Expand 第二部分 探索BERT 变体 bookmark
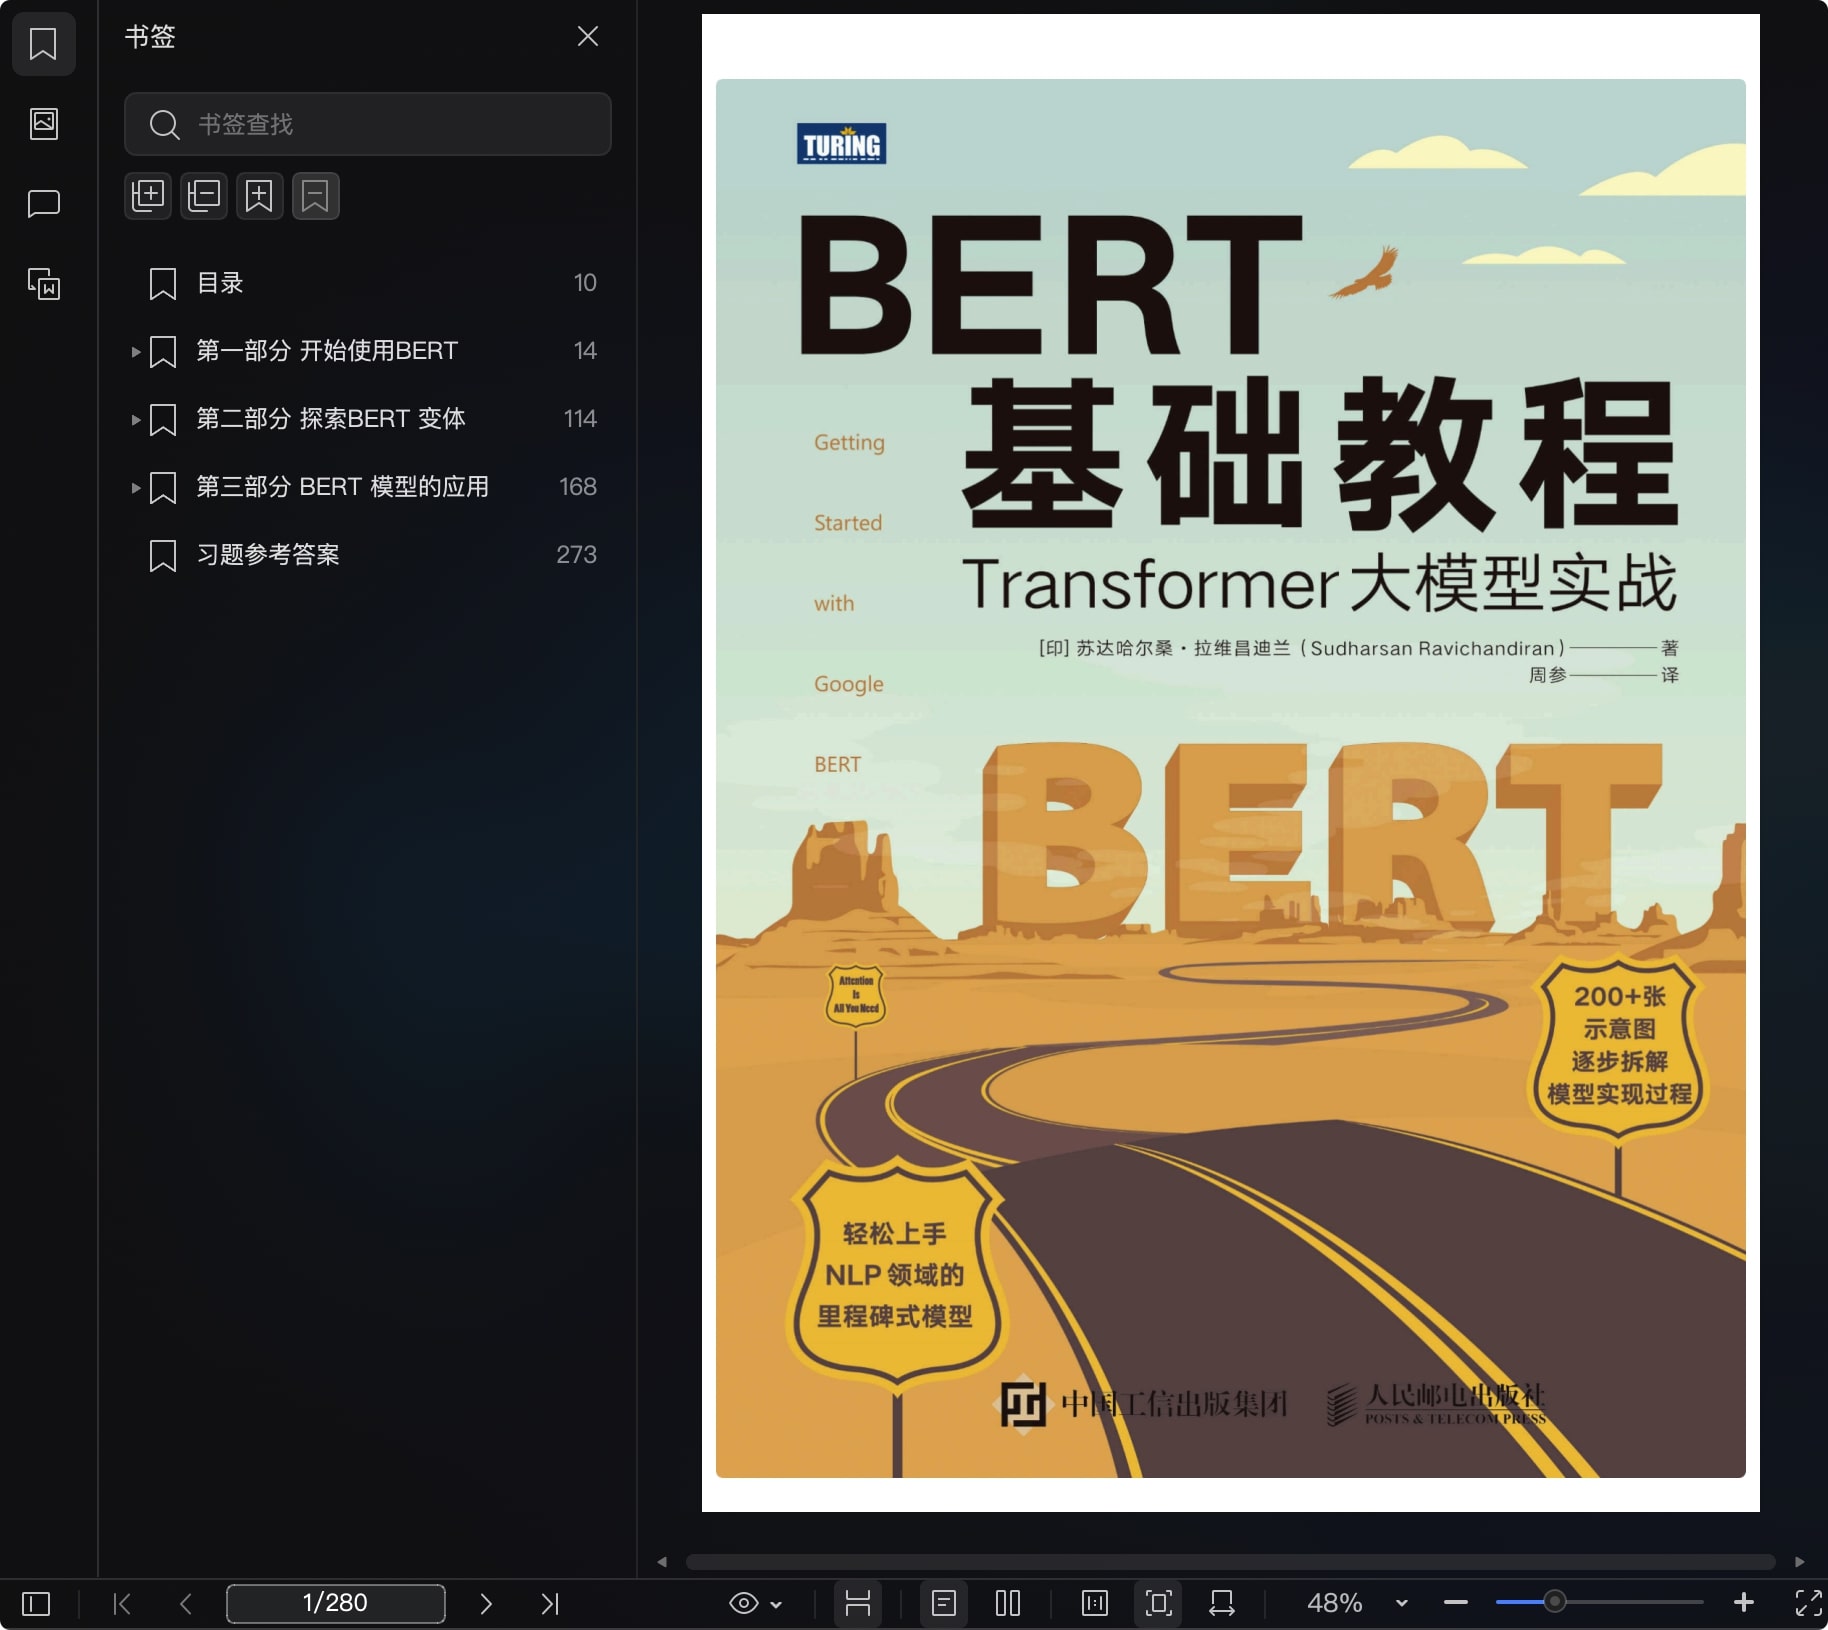Screen dimensions: 1828x1630 tap(135, 419)
